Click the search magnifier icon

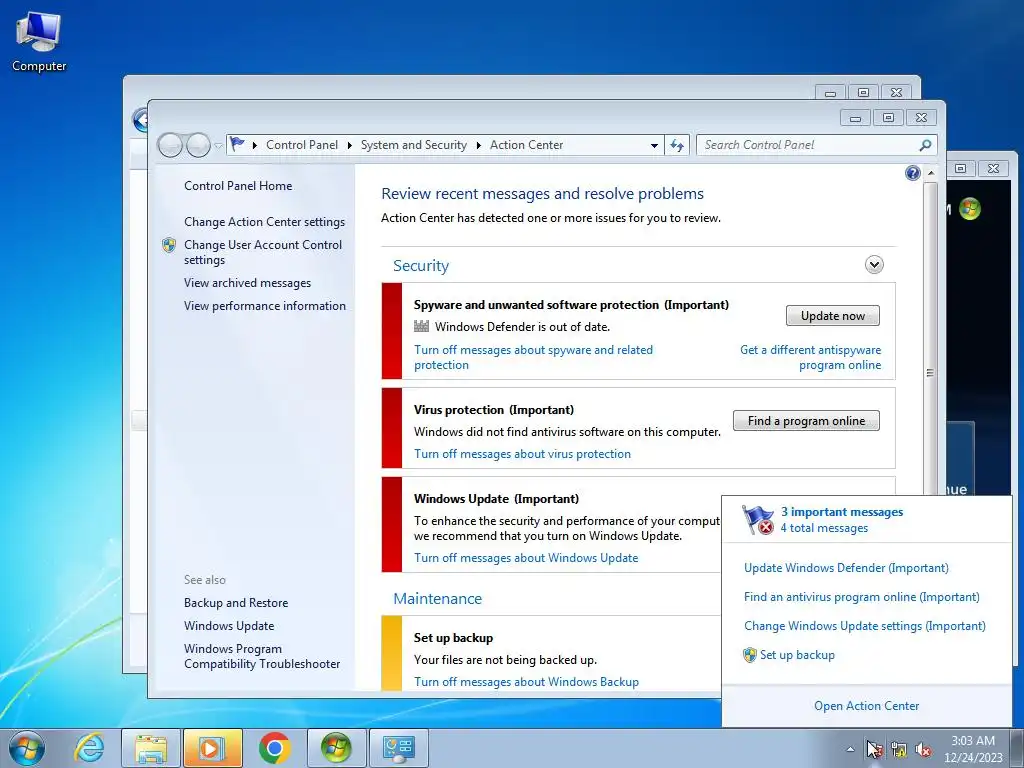coord(925,145)
